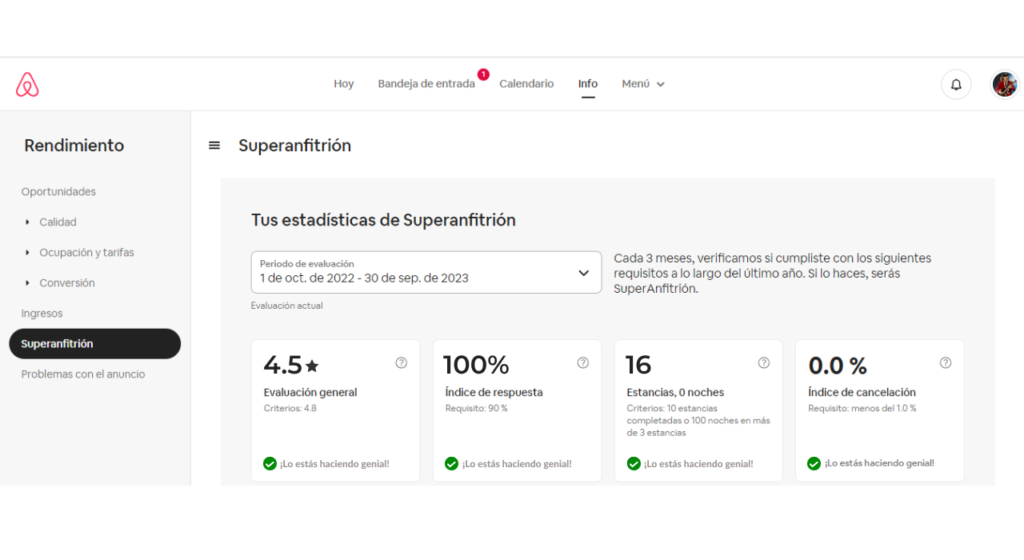The image size is (1024, 560).
Task: Click help icon on Evaluación general card
Action: coord(401,363)
